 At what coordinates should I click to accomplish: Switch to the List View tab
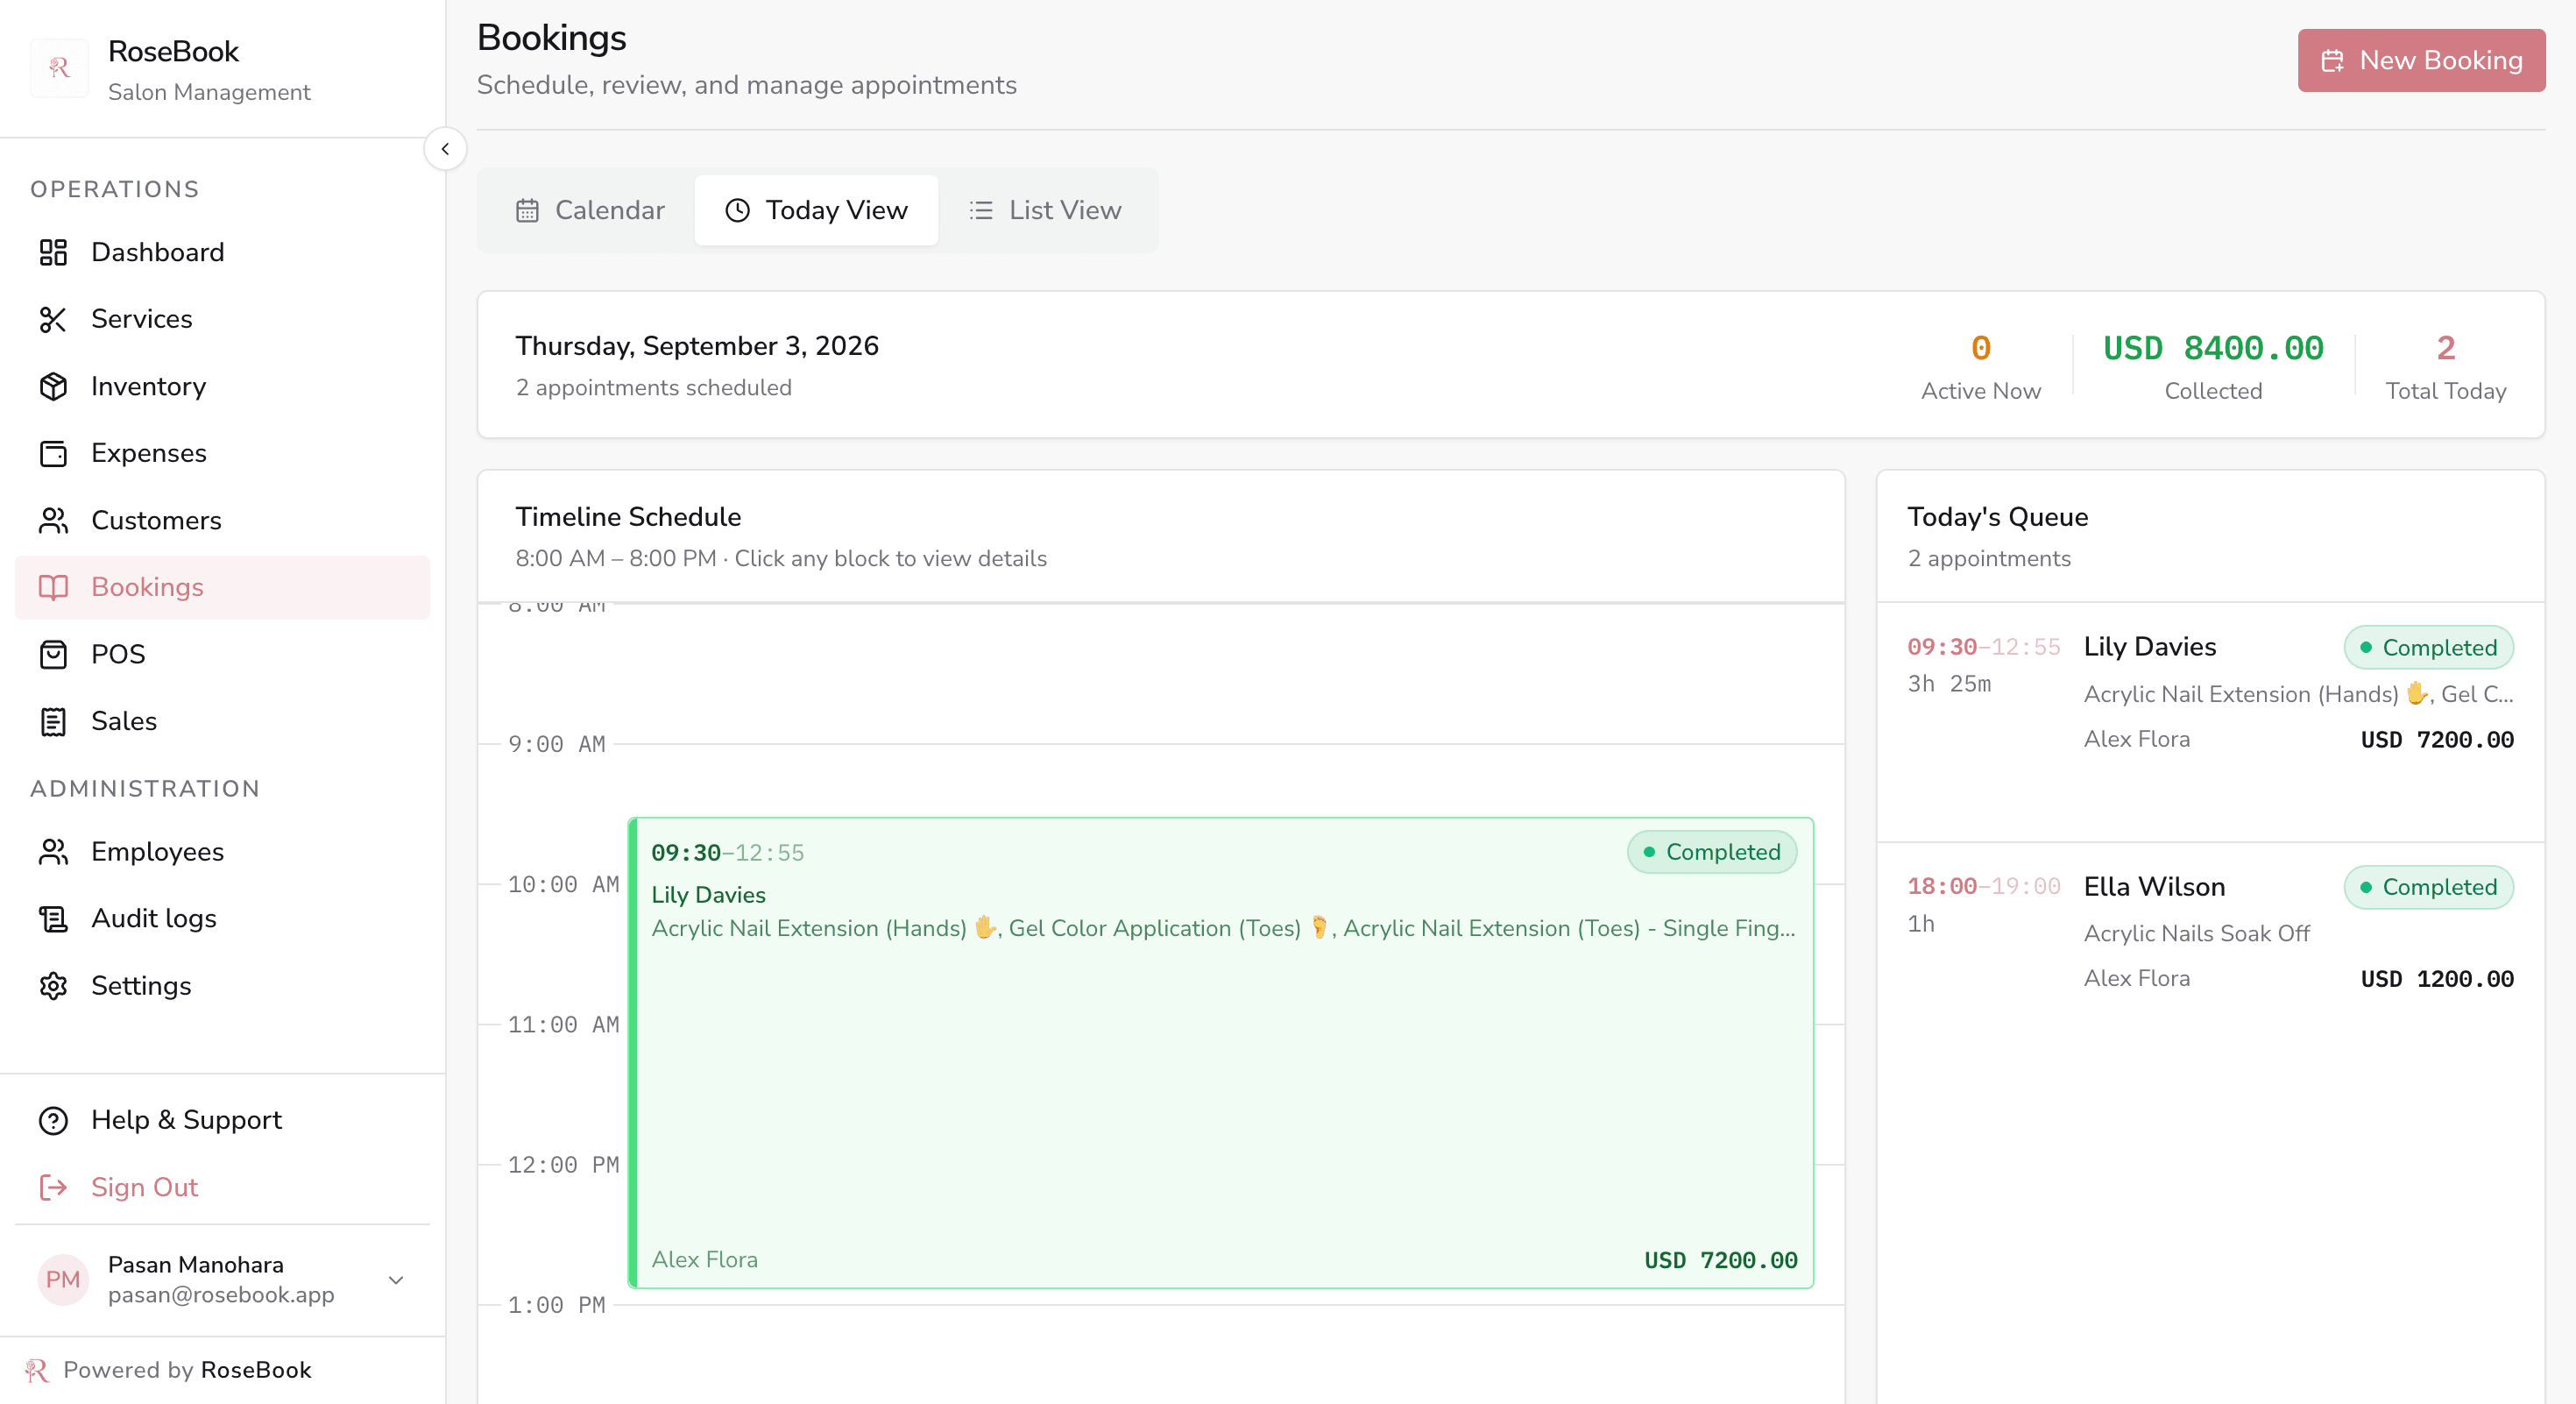[x=1045, y=210]
